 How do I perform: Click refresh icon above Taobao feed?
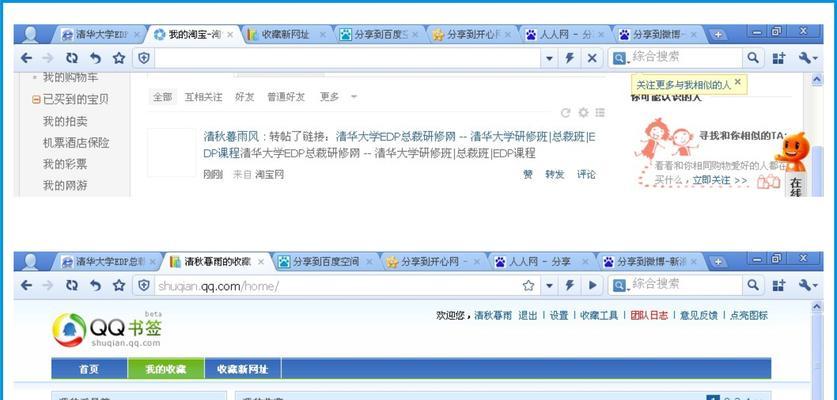(x=566, y=113)
